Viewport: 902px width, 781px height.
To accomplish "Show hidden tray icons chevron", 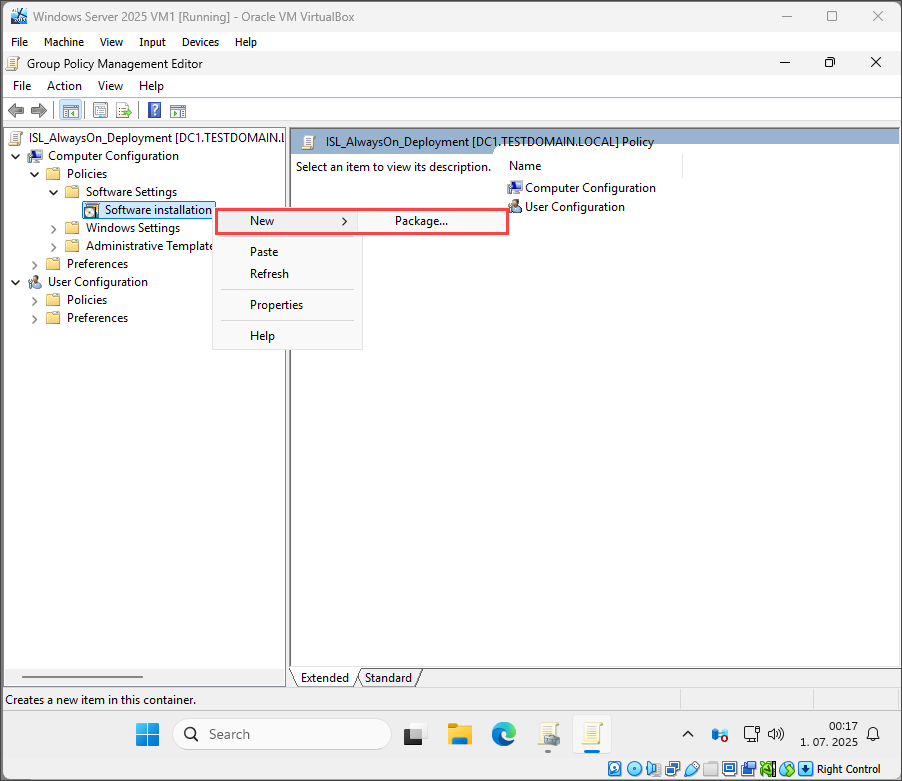I will click(x=687, y=734).
